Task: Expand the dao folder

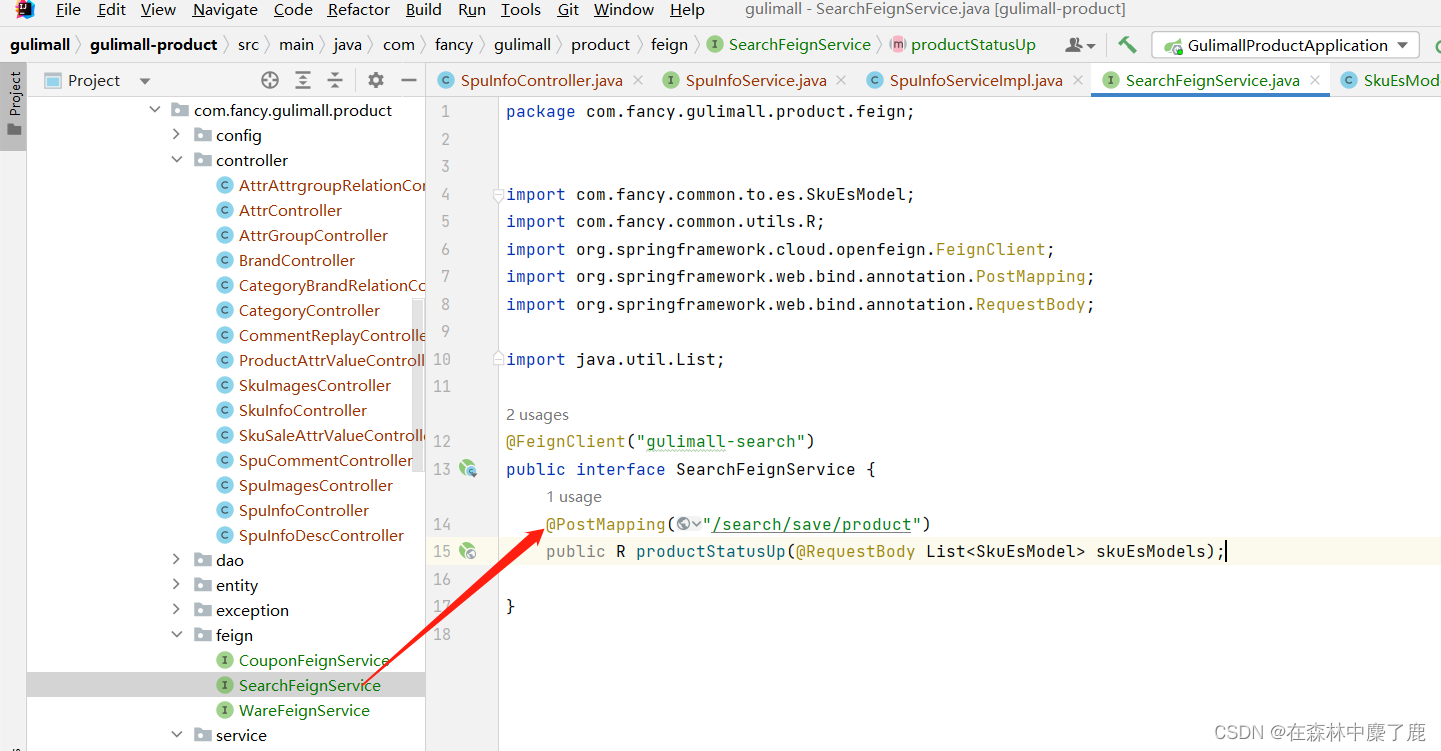Action: [177, 560]
